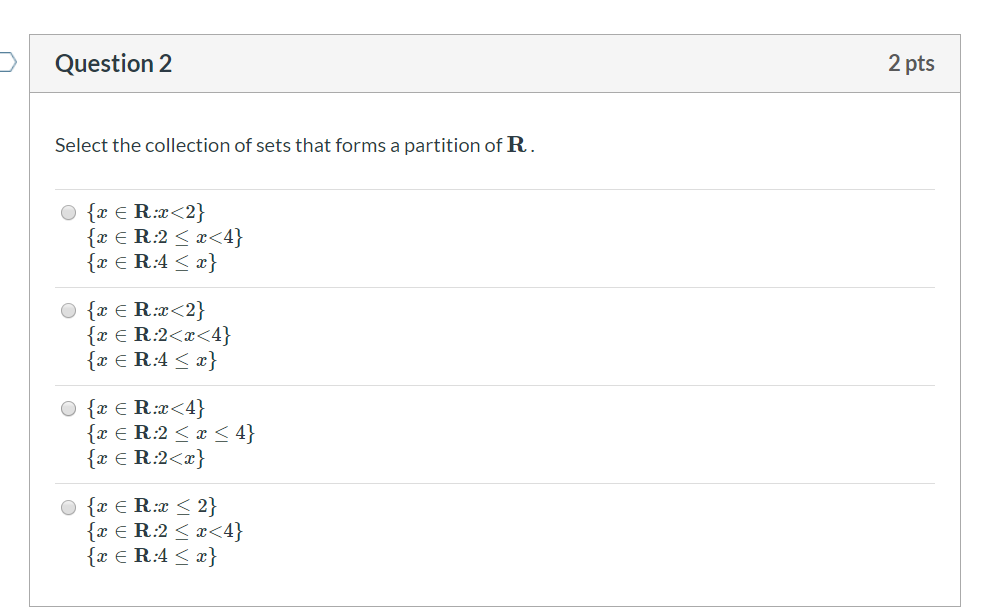Select the third answer option radio button
This screenshot has width=998, height=613.
(x=67, y=407)
